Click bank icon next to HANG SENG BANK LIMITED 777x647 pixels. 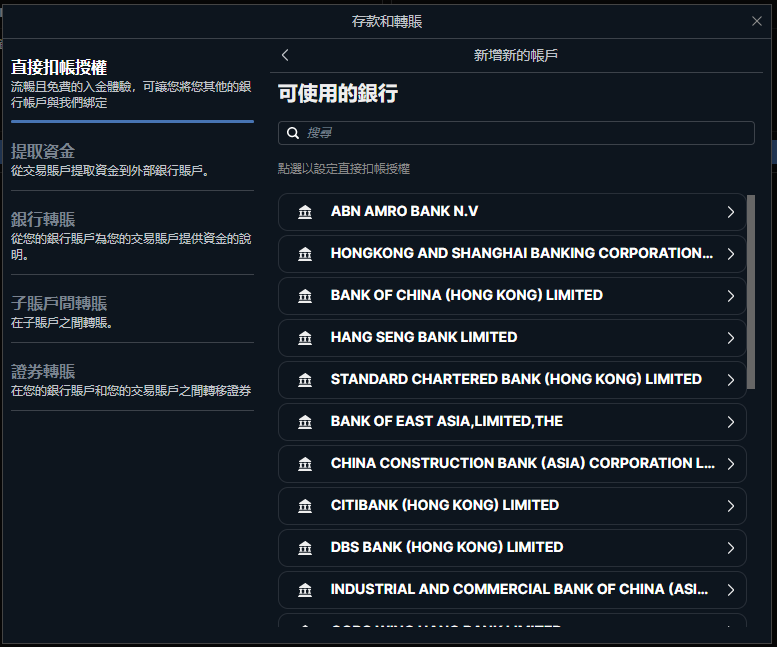(x=305, y=338)
